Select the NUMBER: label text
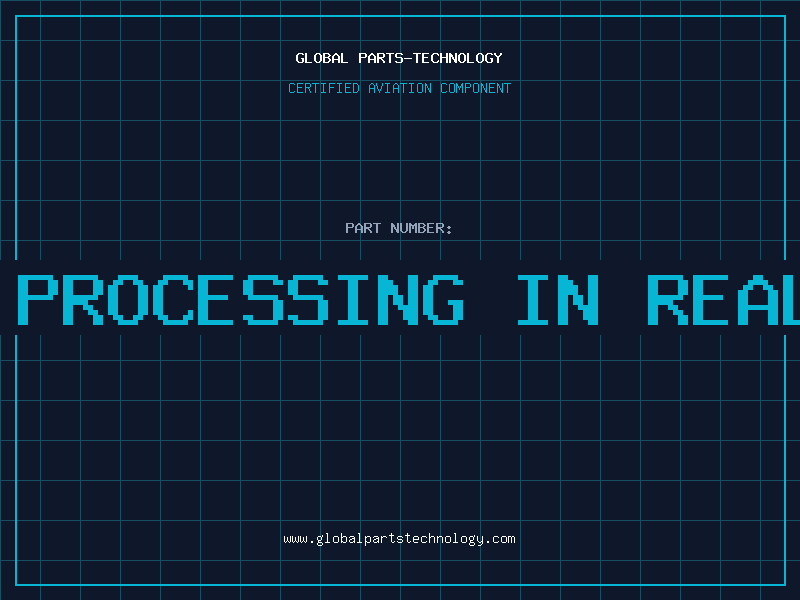This screenshot has width=800, height=600. tap(421, 228)
